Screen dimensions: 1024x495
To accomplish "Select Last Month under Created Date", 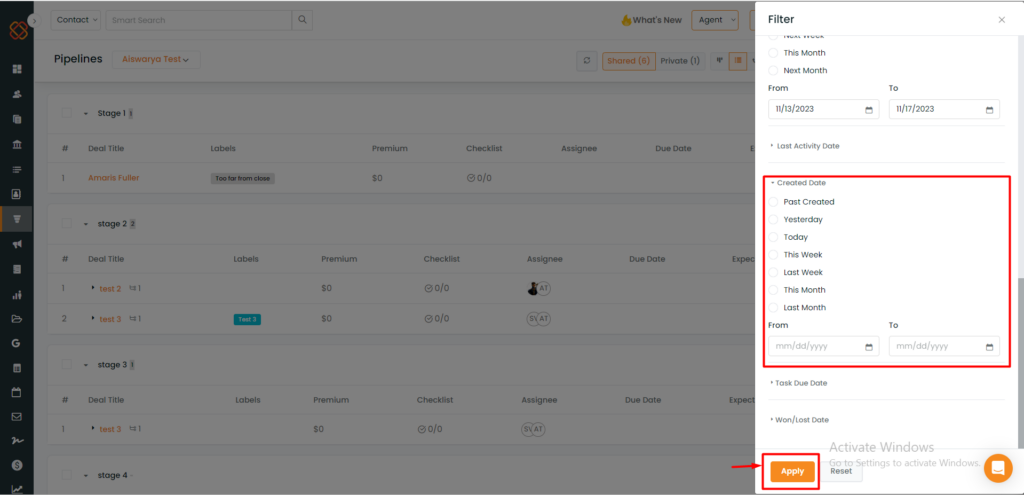I will 774,308.
